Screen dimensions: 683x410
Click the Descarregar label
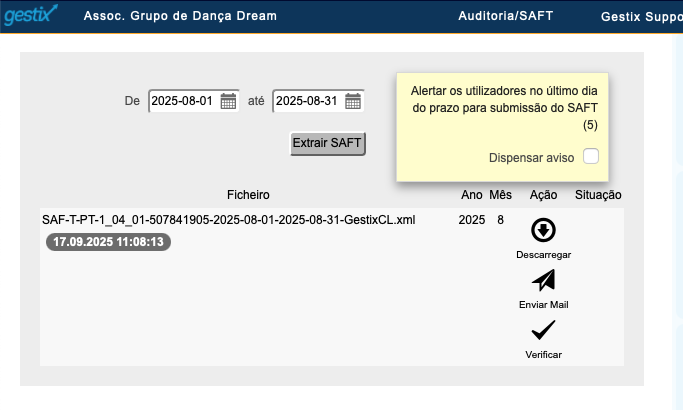coord(543,254)
